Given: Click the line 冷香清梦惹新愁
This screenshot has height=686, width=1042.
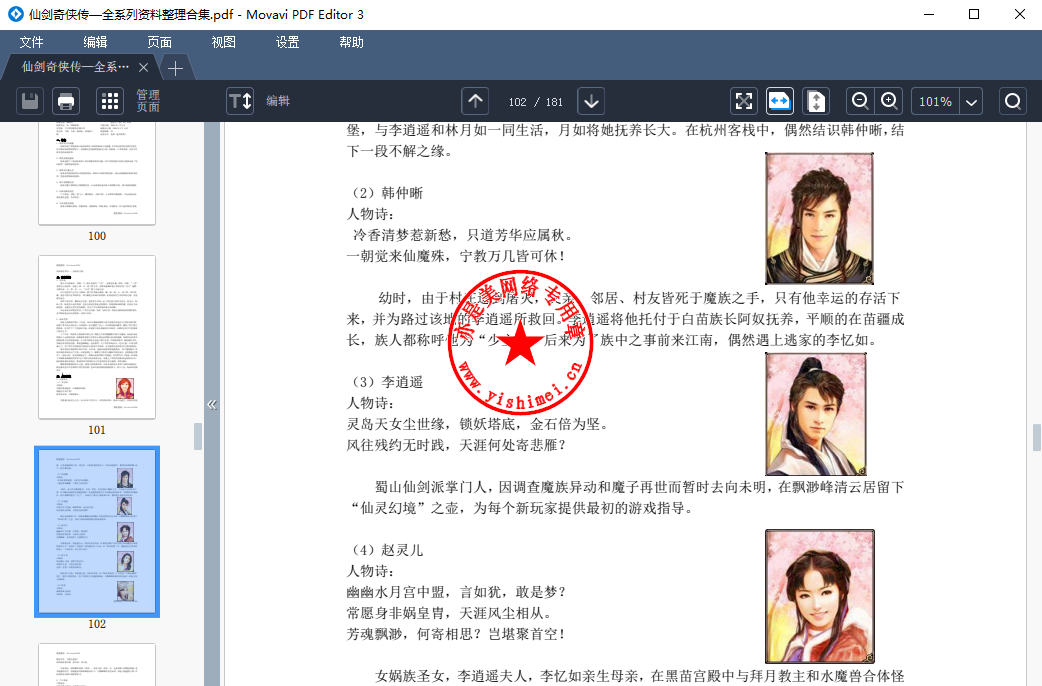Looking at the screenshot, I should (x=463, y=235).
